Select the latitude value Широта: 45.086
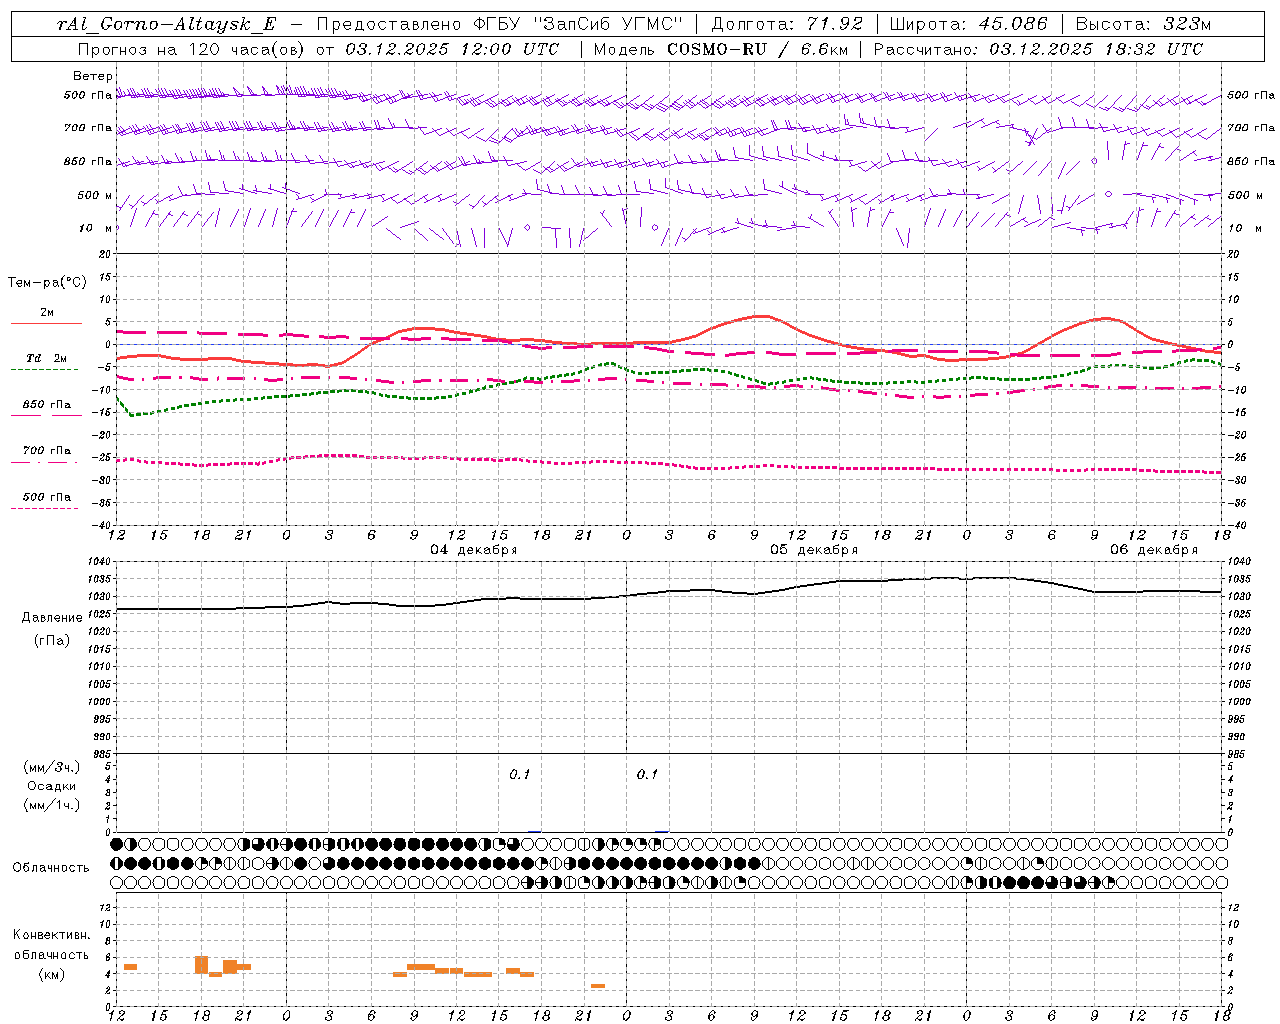The image size is (1280, 1024). pos(968,24)
